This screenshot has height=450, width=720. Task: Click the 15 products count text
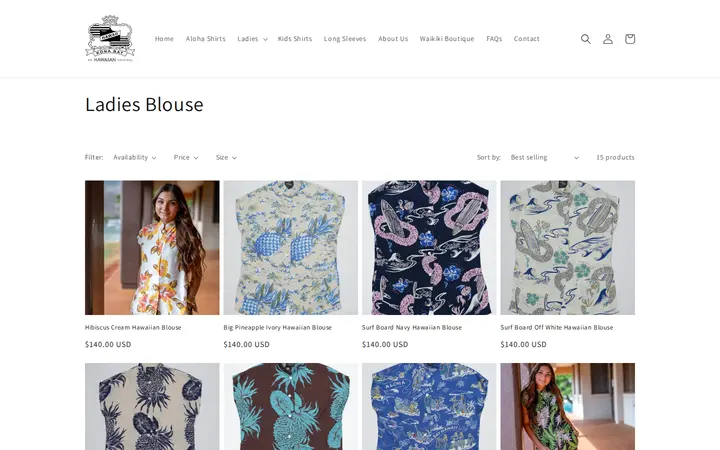(x=615, y=158)
